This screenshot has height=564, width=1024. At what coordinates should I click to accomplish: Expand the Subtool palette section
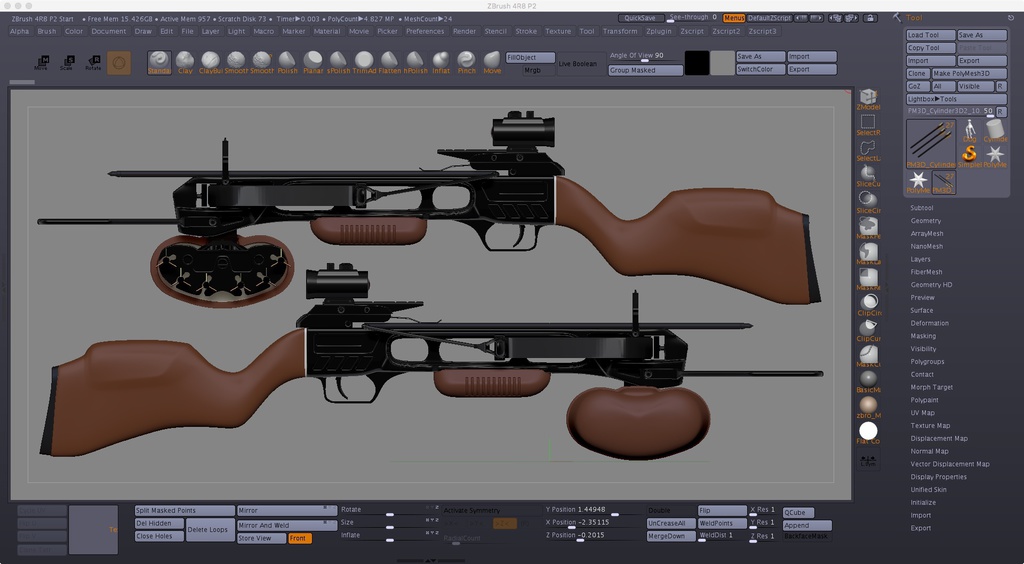point(921,208)
